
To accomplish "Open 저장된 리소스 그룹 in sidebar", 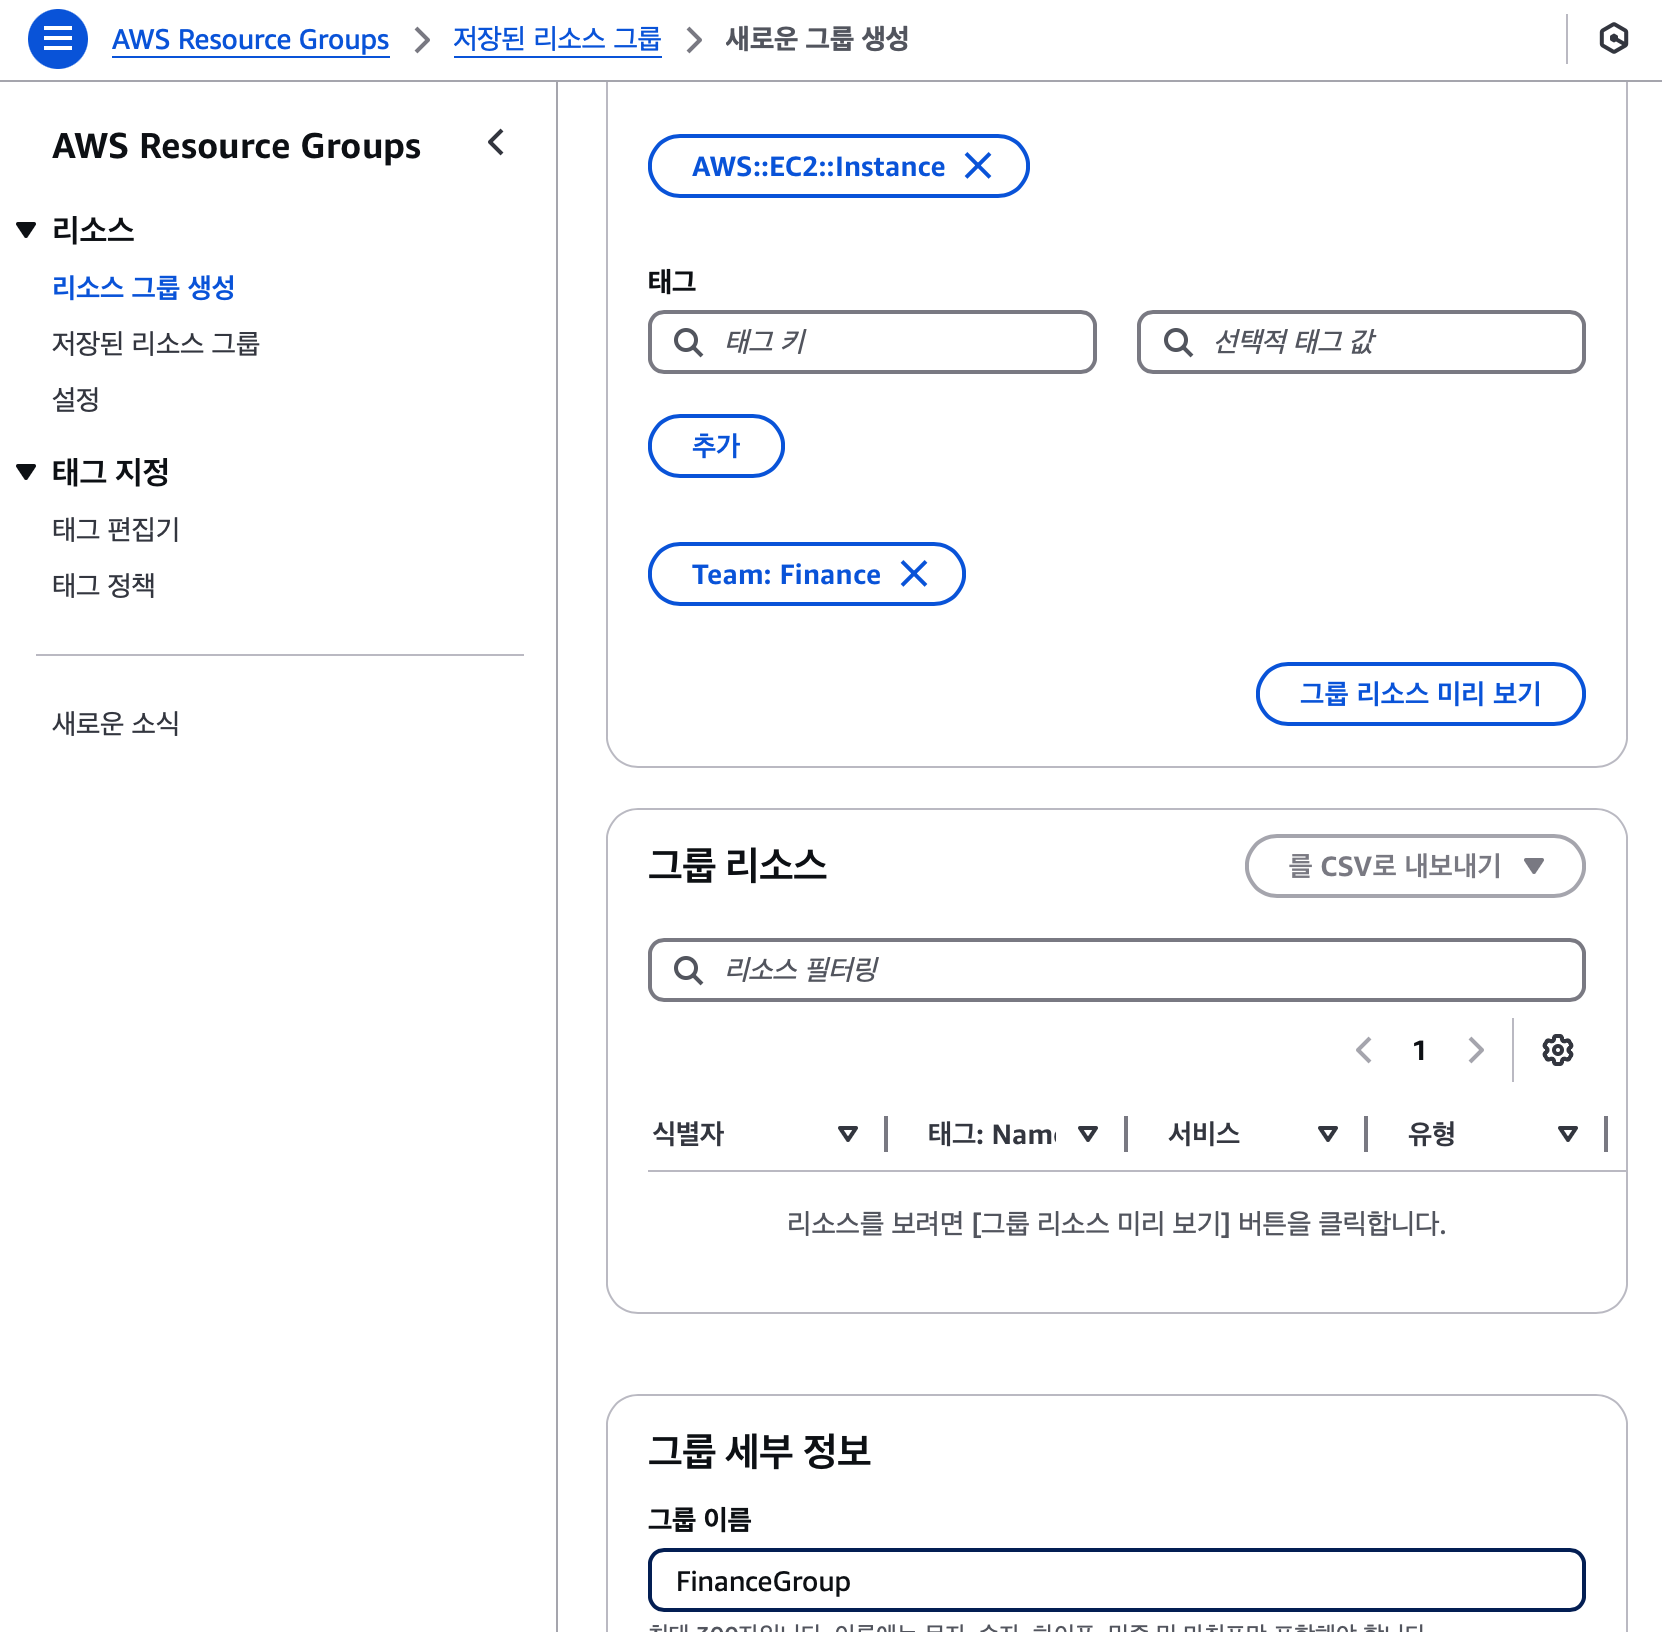I will (155, 344).
